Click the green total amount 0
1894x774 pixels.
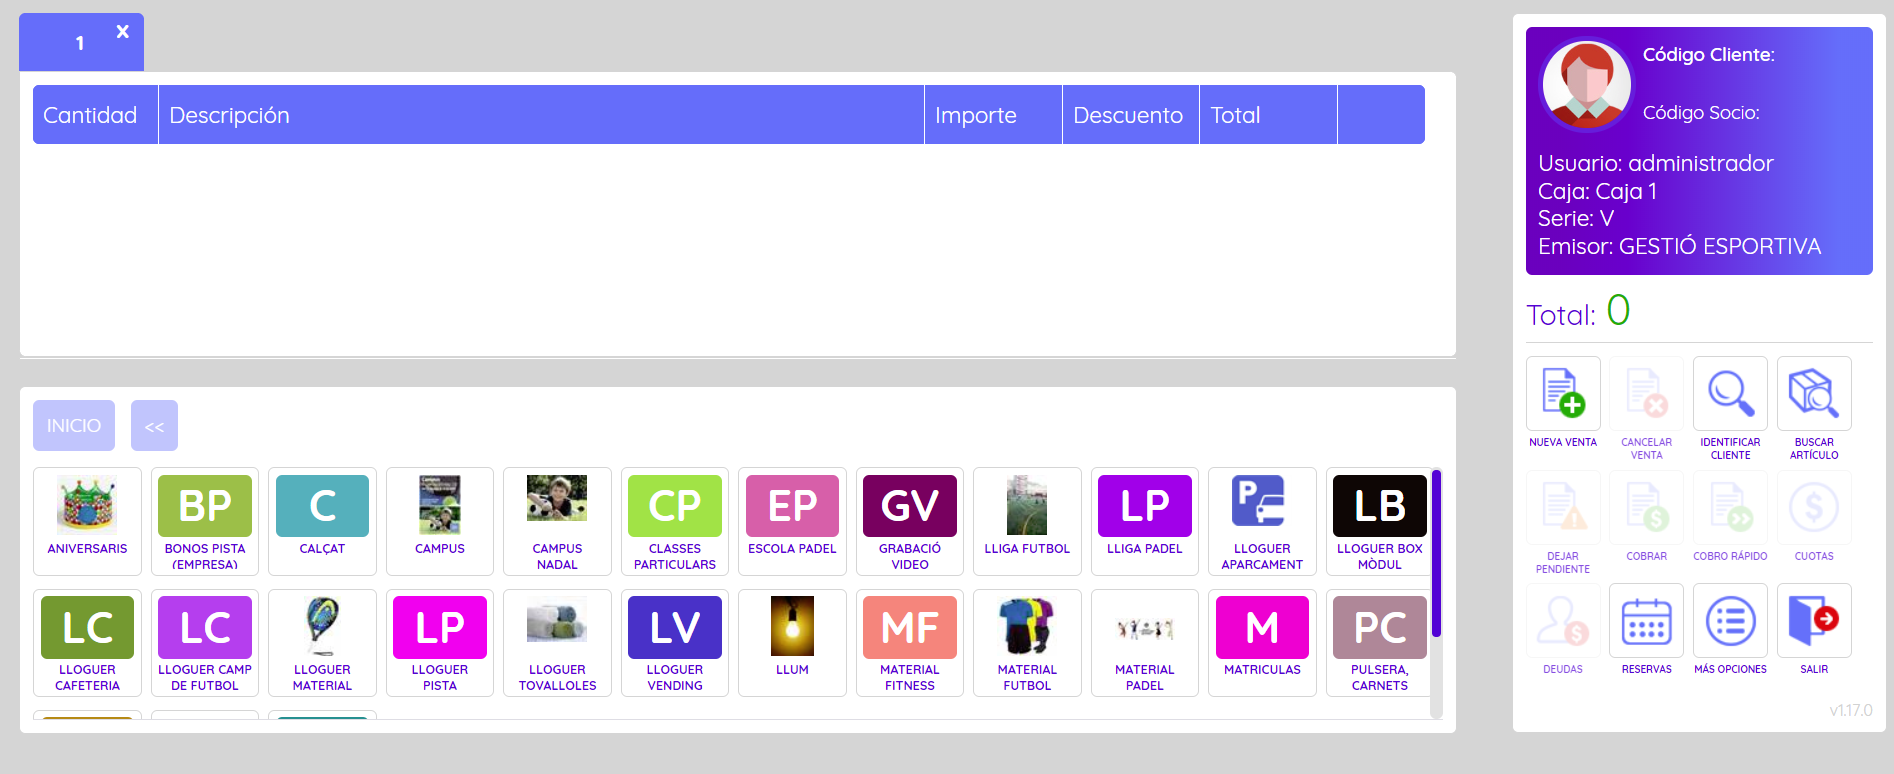pyautogui.click(x=1618, y=310)
